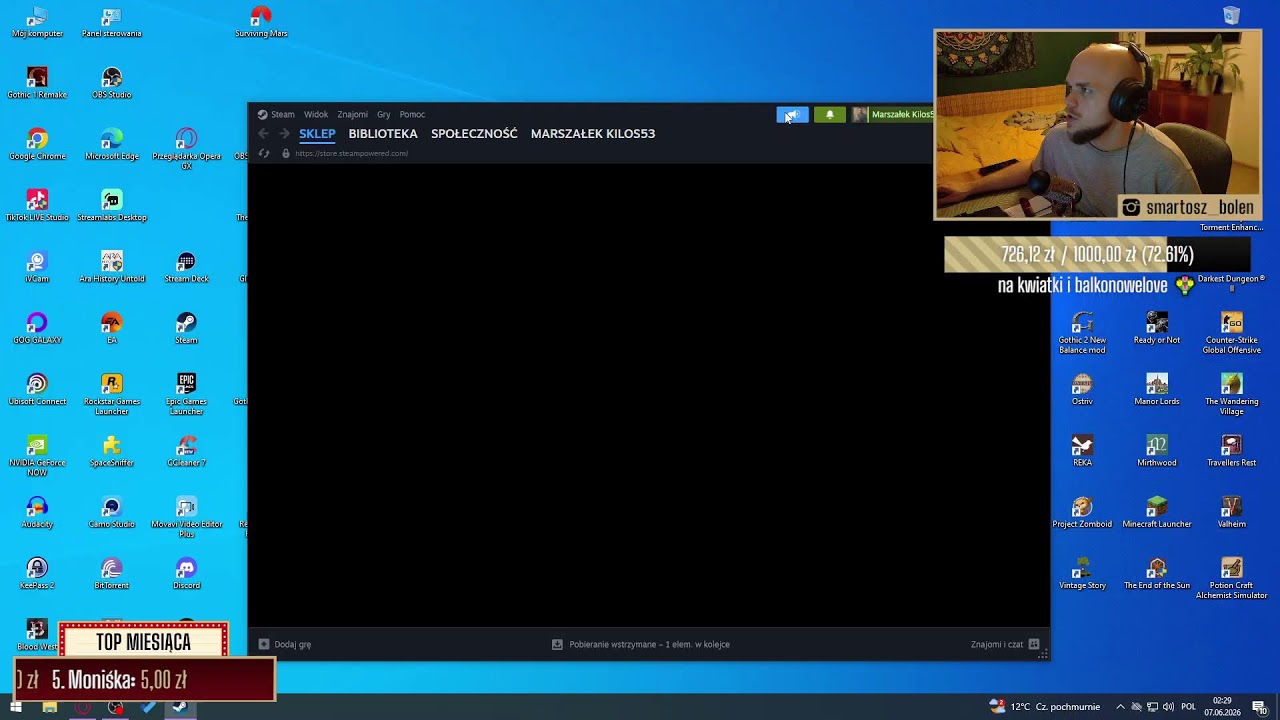Select the Valheim desktop icon
The height and width of the screenshot is (720, 1280).
[1232, 513]
